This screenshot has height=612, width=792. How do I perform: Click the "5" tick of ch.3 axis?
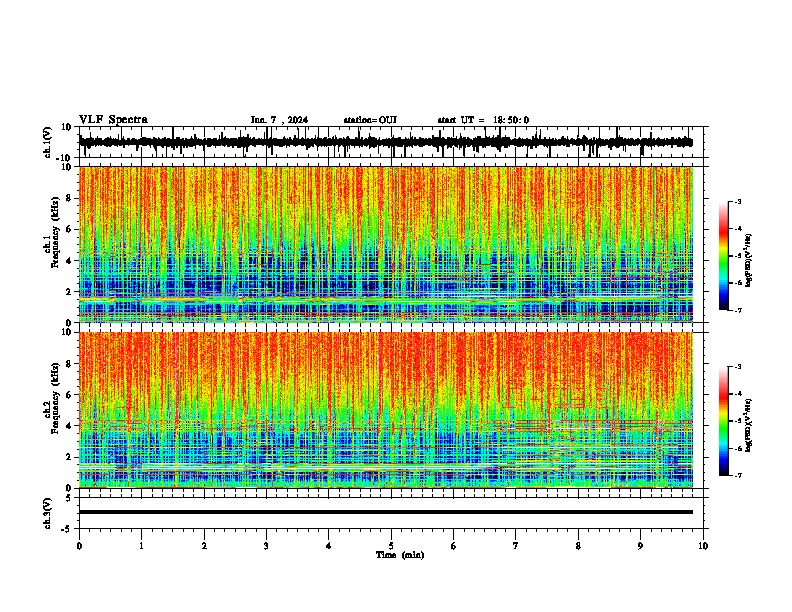click(70, 498)
